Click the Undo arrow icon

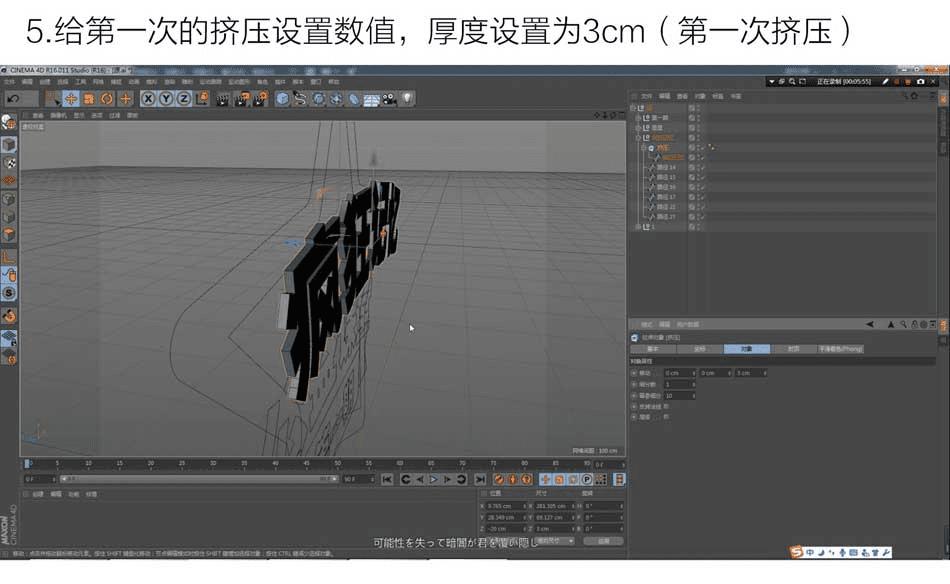coord(13,98)
